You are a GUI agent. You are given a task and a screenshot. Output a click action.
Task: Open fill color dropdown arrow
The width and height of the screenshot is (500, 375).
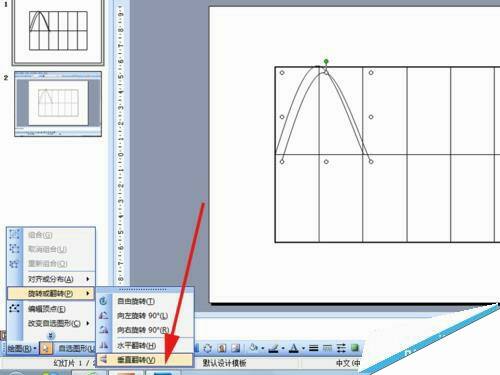tap(263, 349)
